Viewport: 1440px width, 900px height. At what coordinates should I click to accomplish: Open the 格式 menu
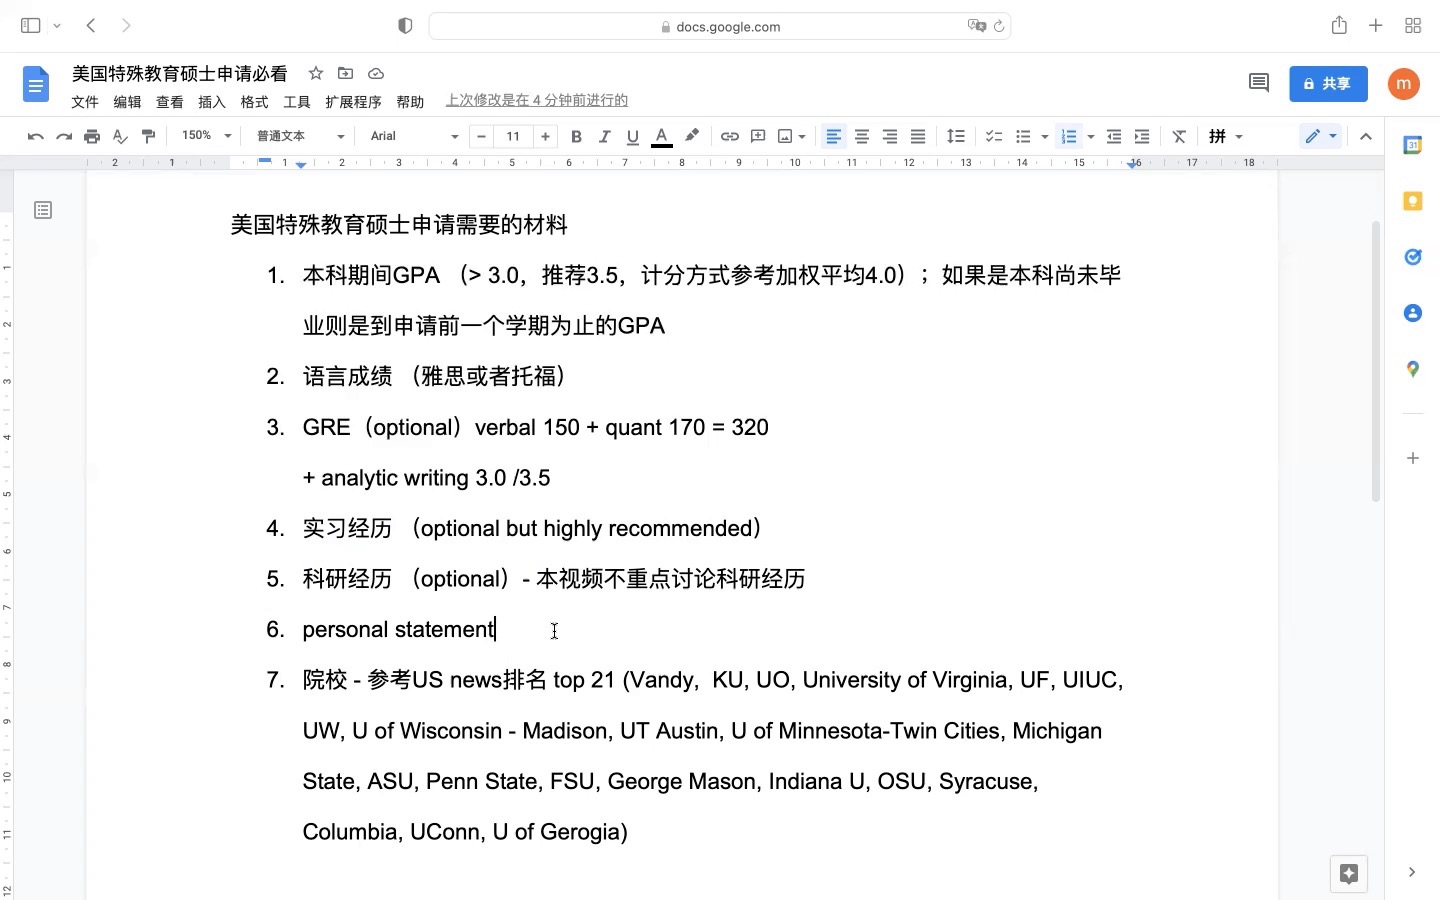254,102
